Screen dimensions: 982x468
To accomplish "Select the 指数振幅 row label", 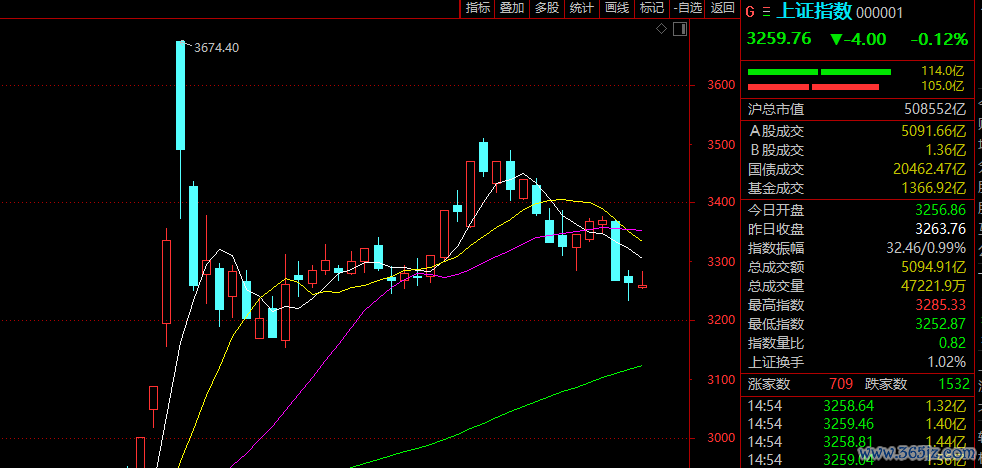I will coord(776,247).
